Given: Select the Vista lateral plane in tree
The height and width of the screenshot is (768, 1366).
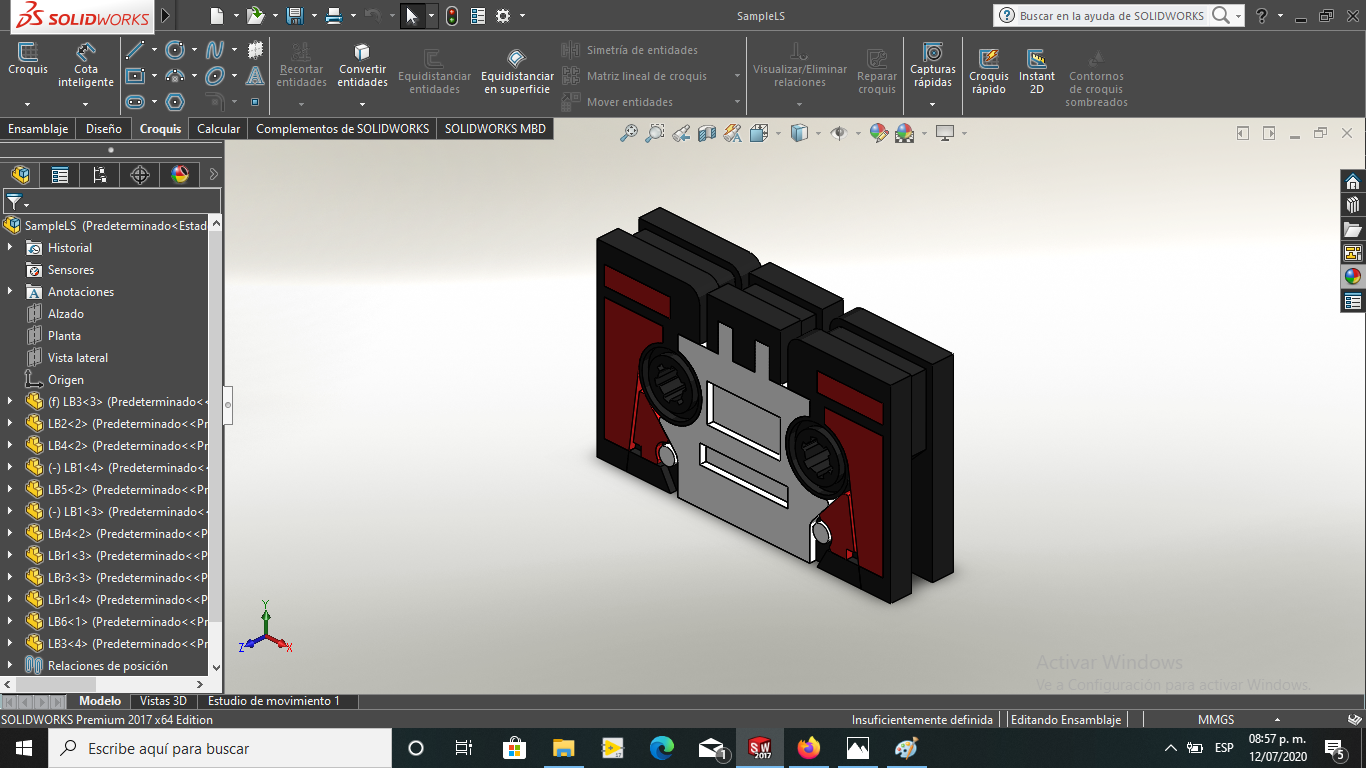Looking at the screenshot, I should click(x=77, y=358).
